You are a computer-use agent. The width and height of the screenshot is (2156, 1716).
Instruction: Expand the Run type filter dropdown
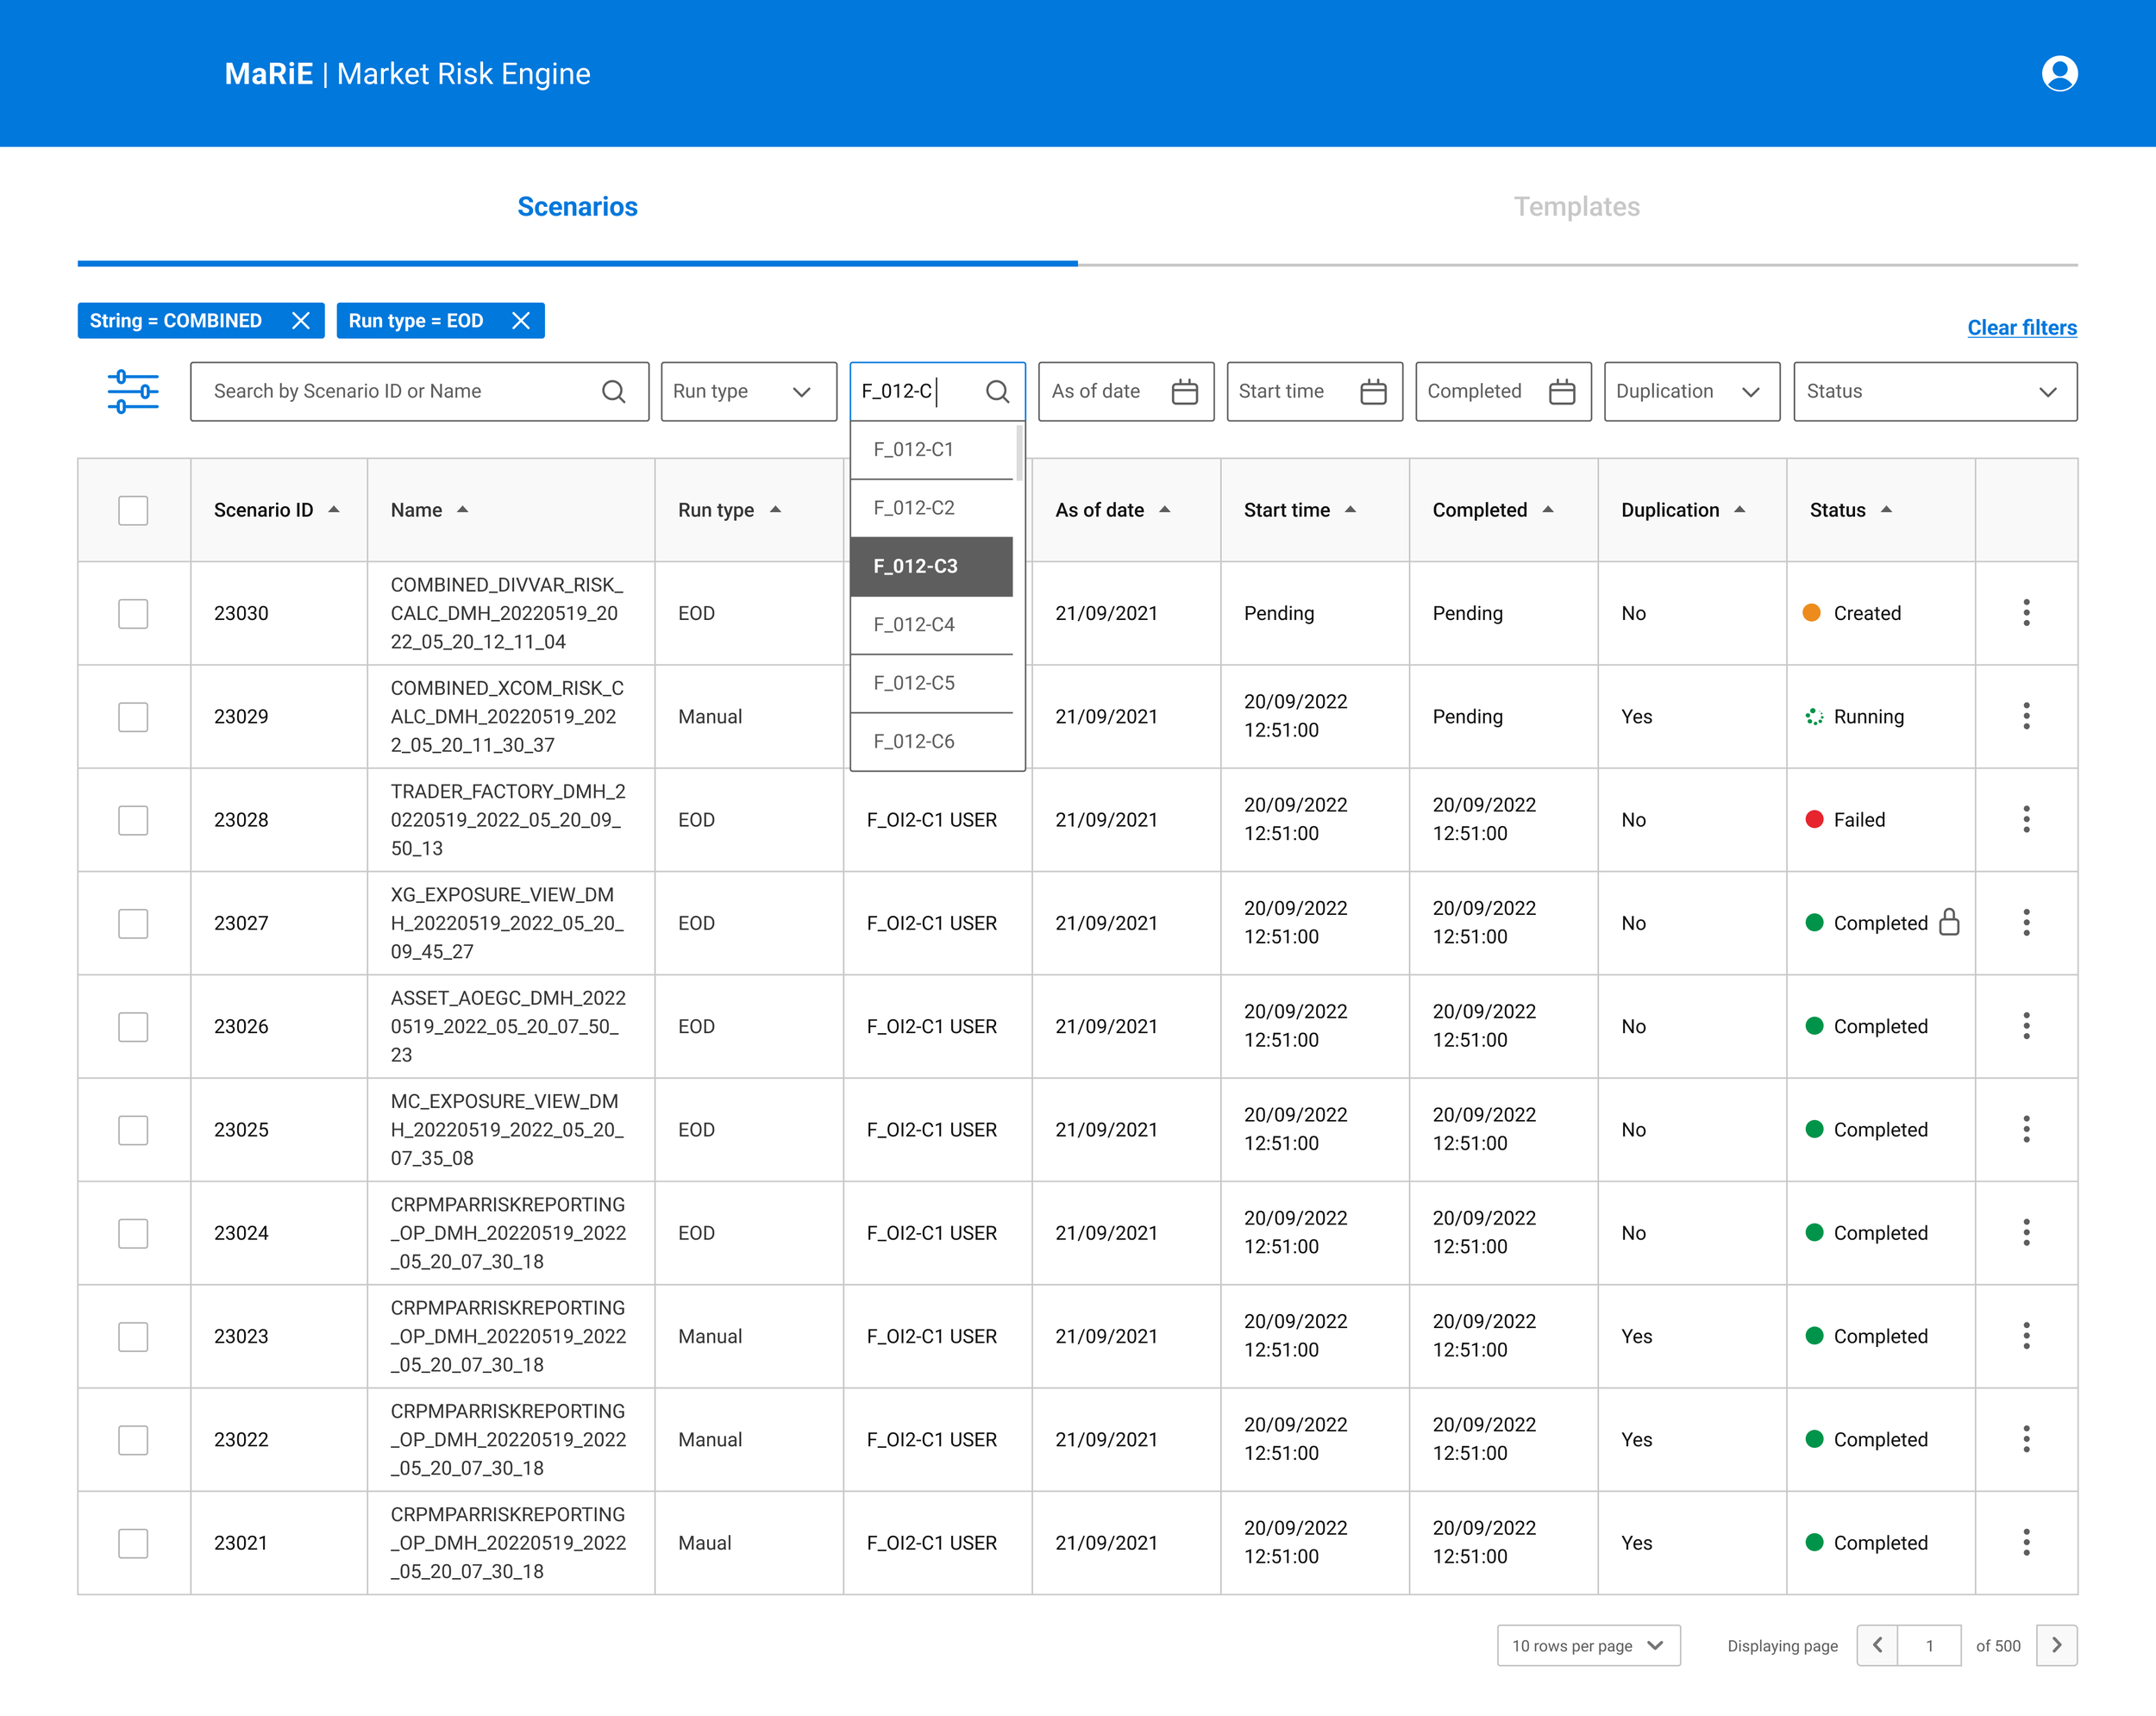pyautogui.click(x=748, y=391)
